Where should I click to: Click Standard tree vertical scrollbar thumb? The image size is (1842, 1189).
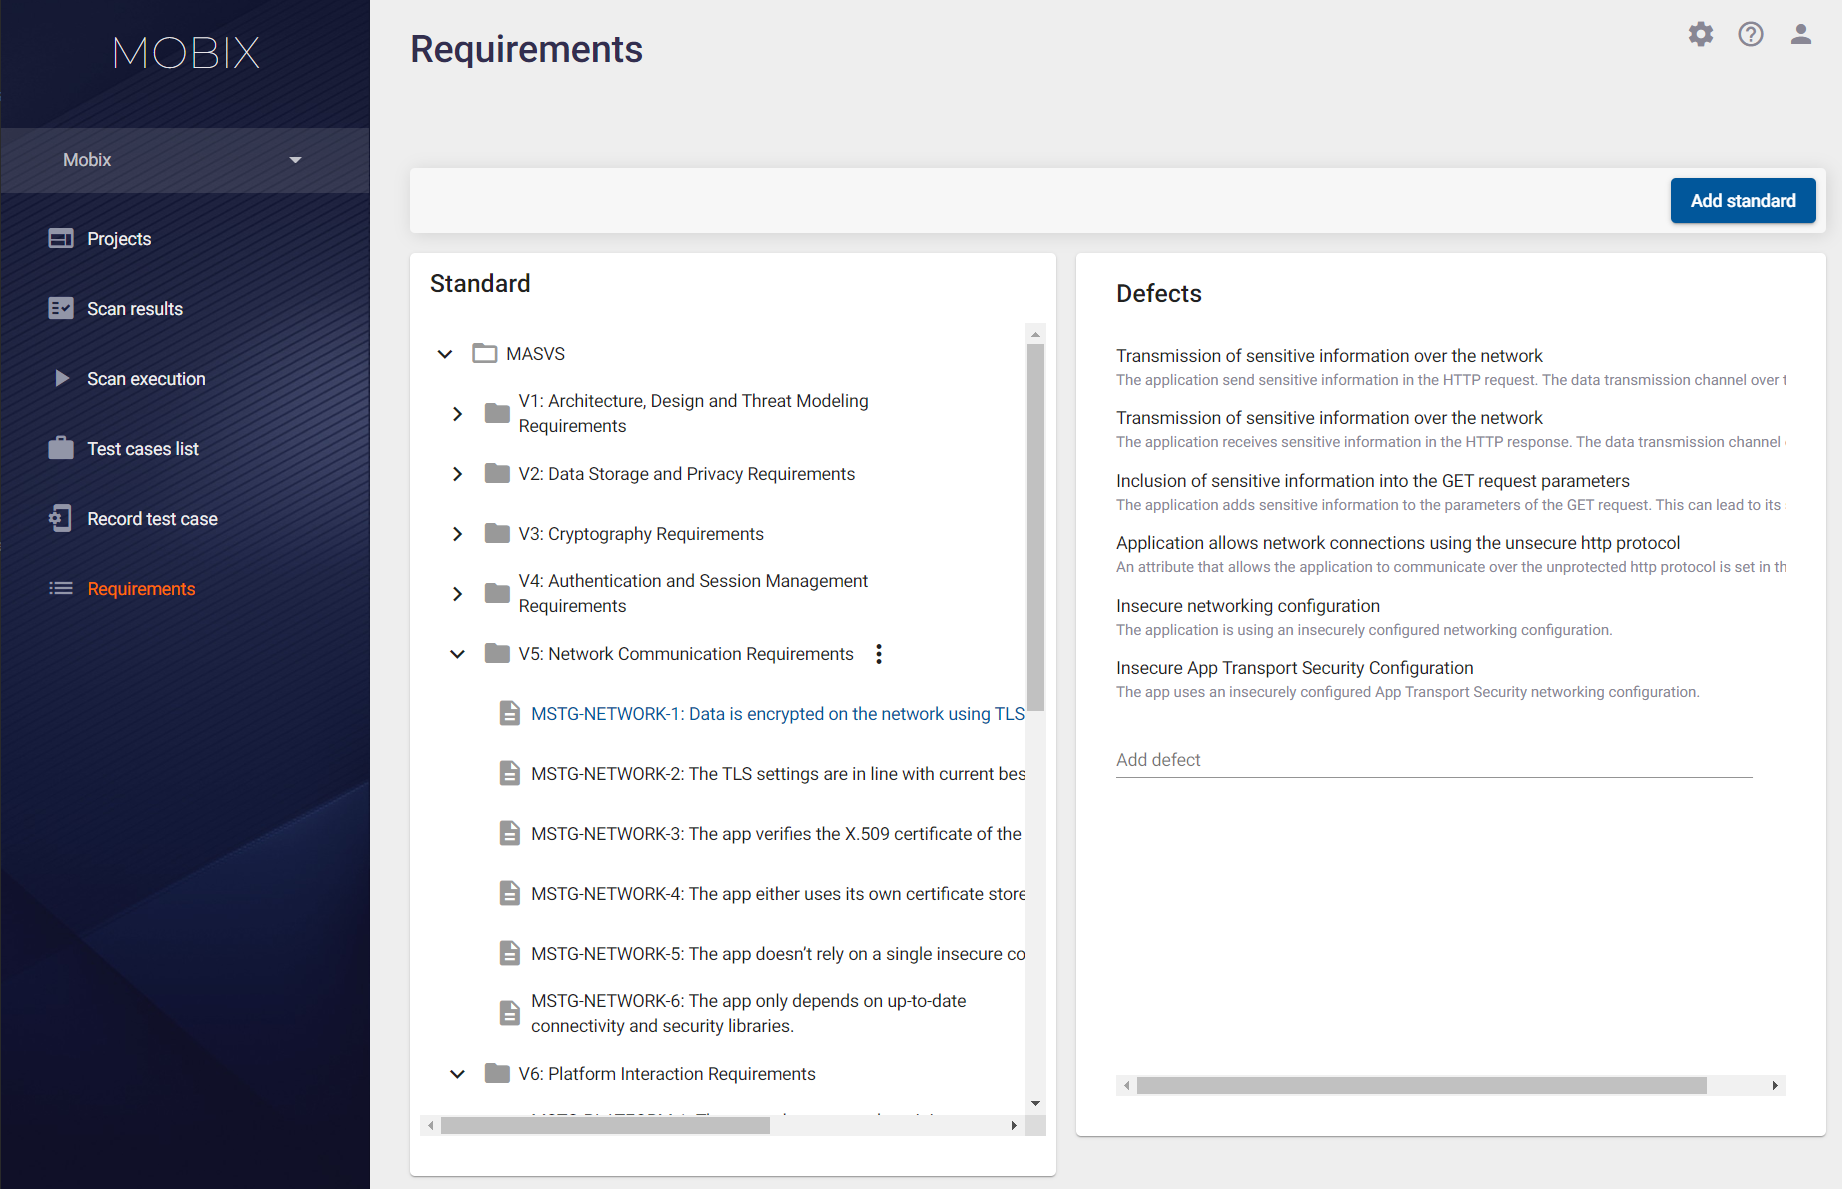click(x=1035, y=527)
